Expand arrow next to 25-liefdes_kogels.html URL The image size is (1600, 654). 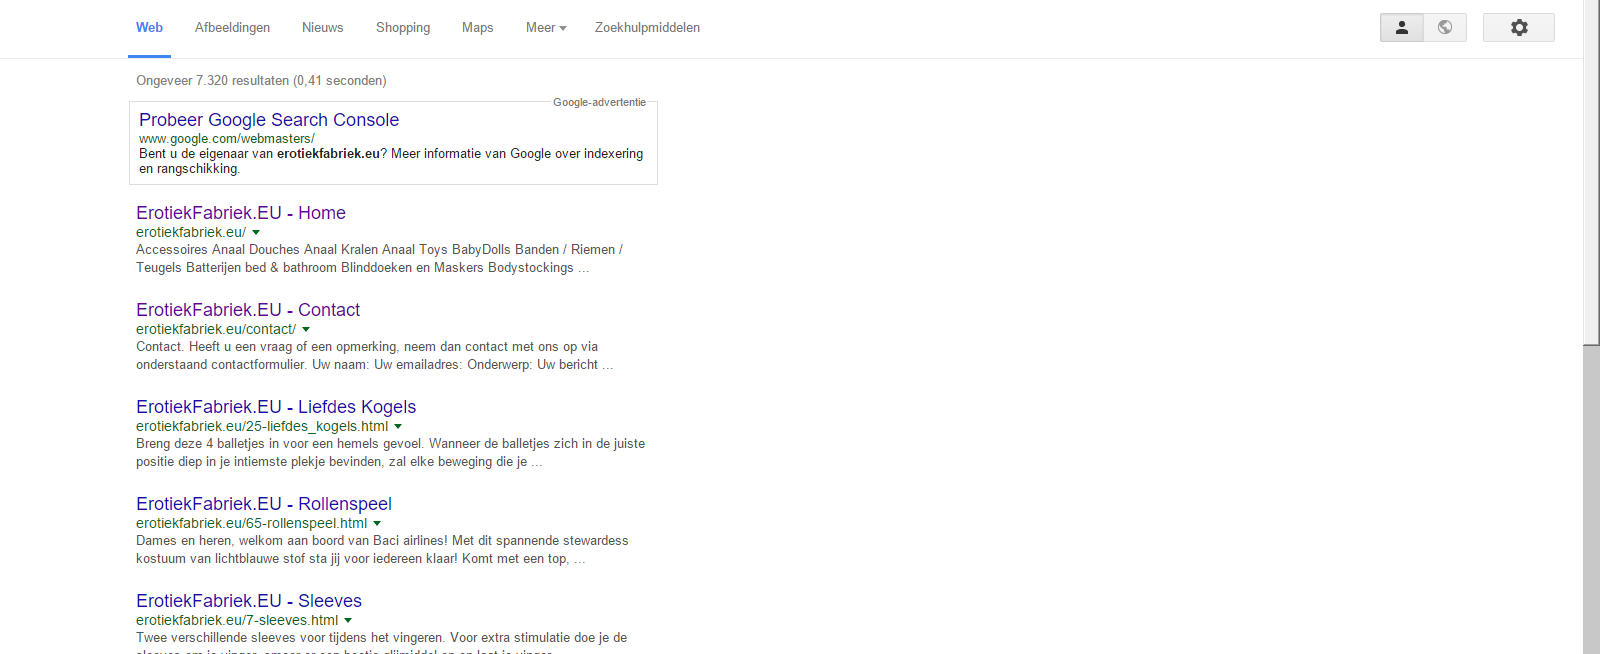398,427
